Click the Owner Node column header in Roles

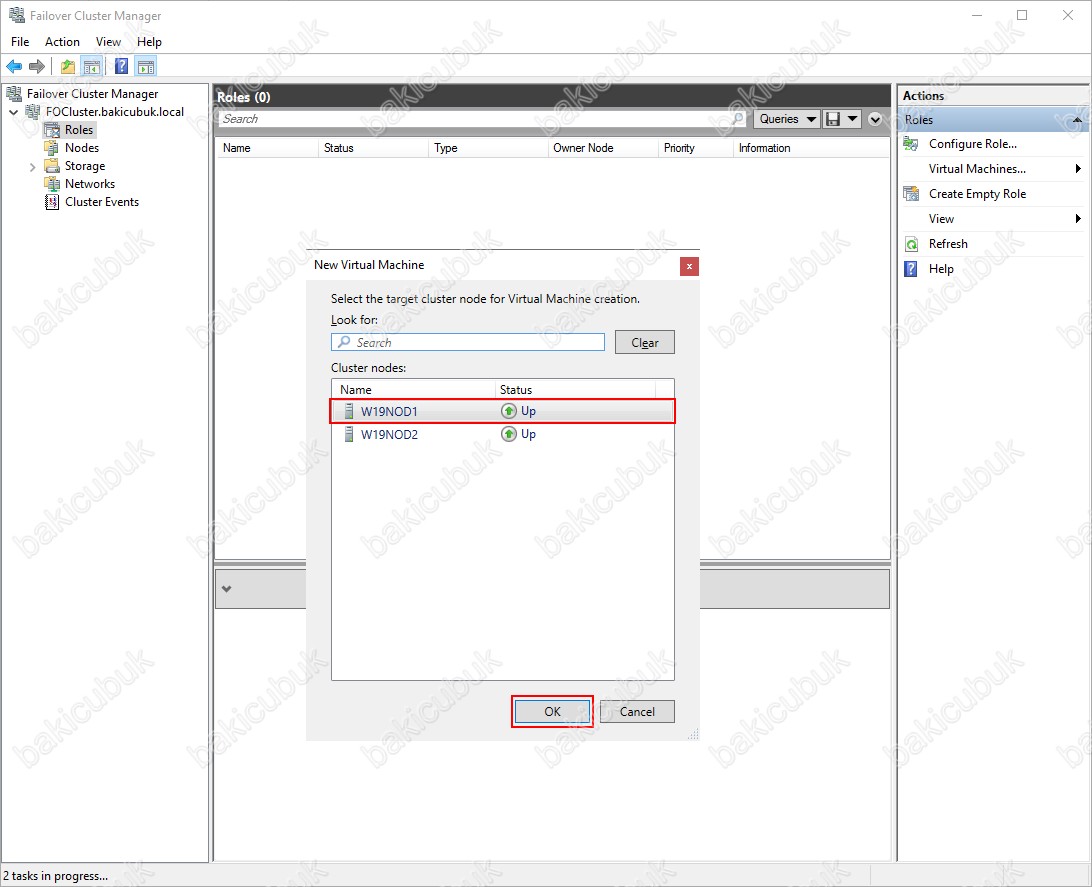click(x=602, y=148)
